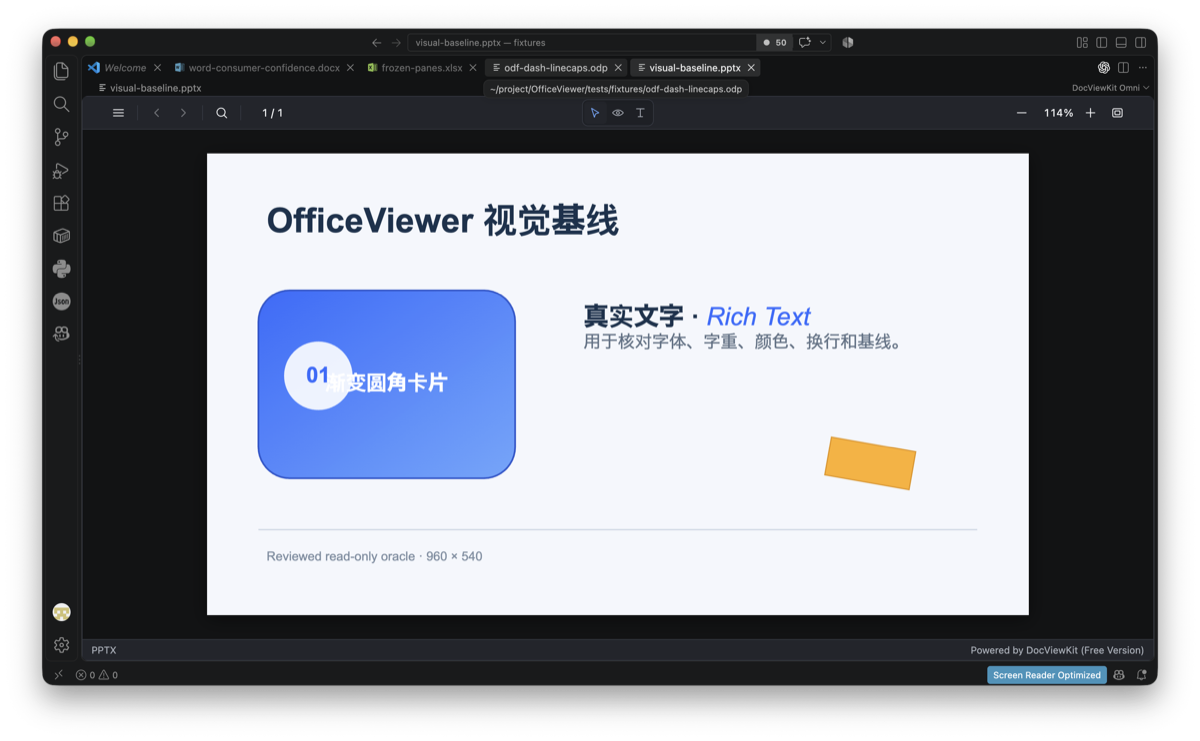This screenshot has width=1200, height=741.
Task: Open the Source Control view
Action: (61, 137)
